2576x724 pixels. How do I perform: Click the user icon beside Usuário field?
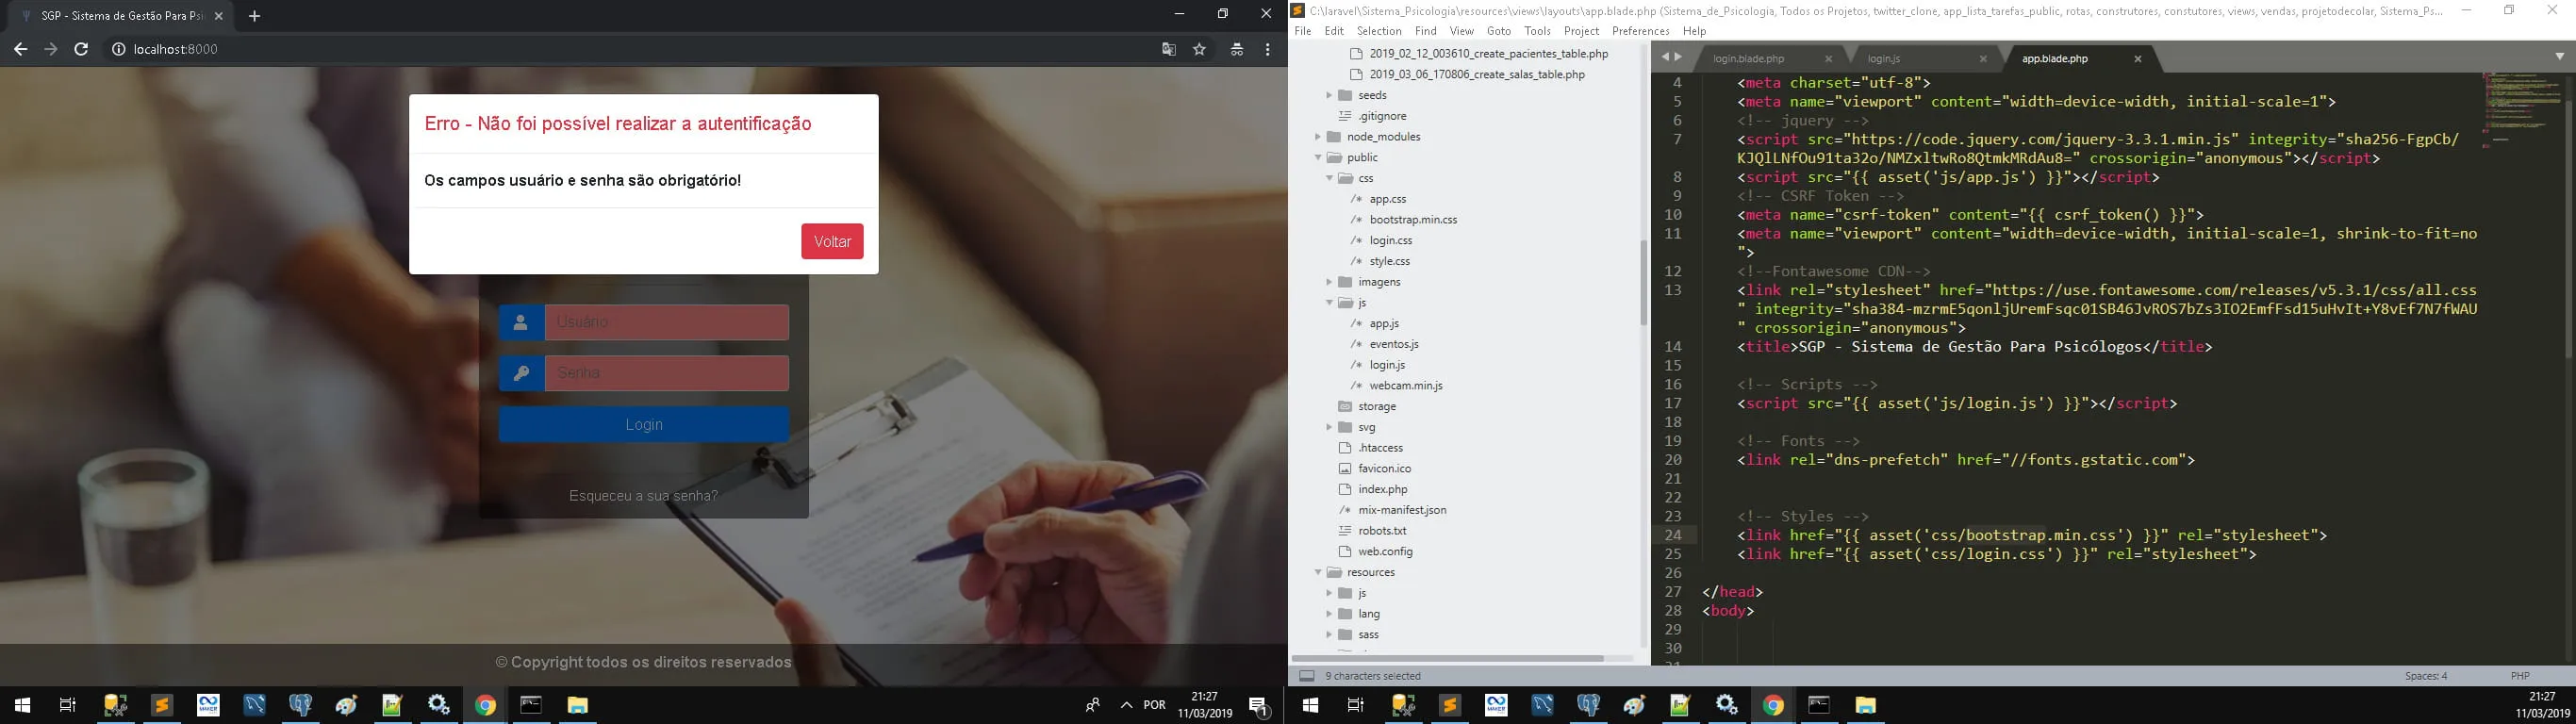click(x=521, y=322)
